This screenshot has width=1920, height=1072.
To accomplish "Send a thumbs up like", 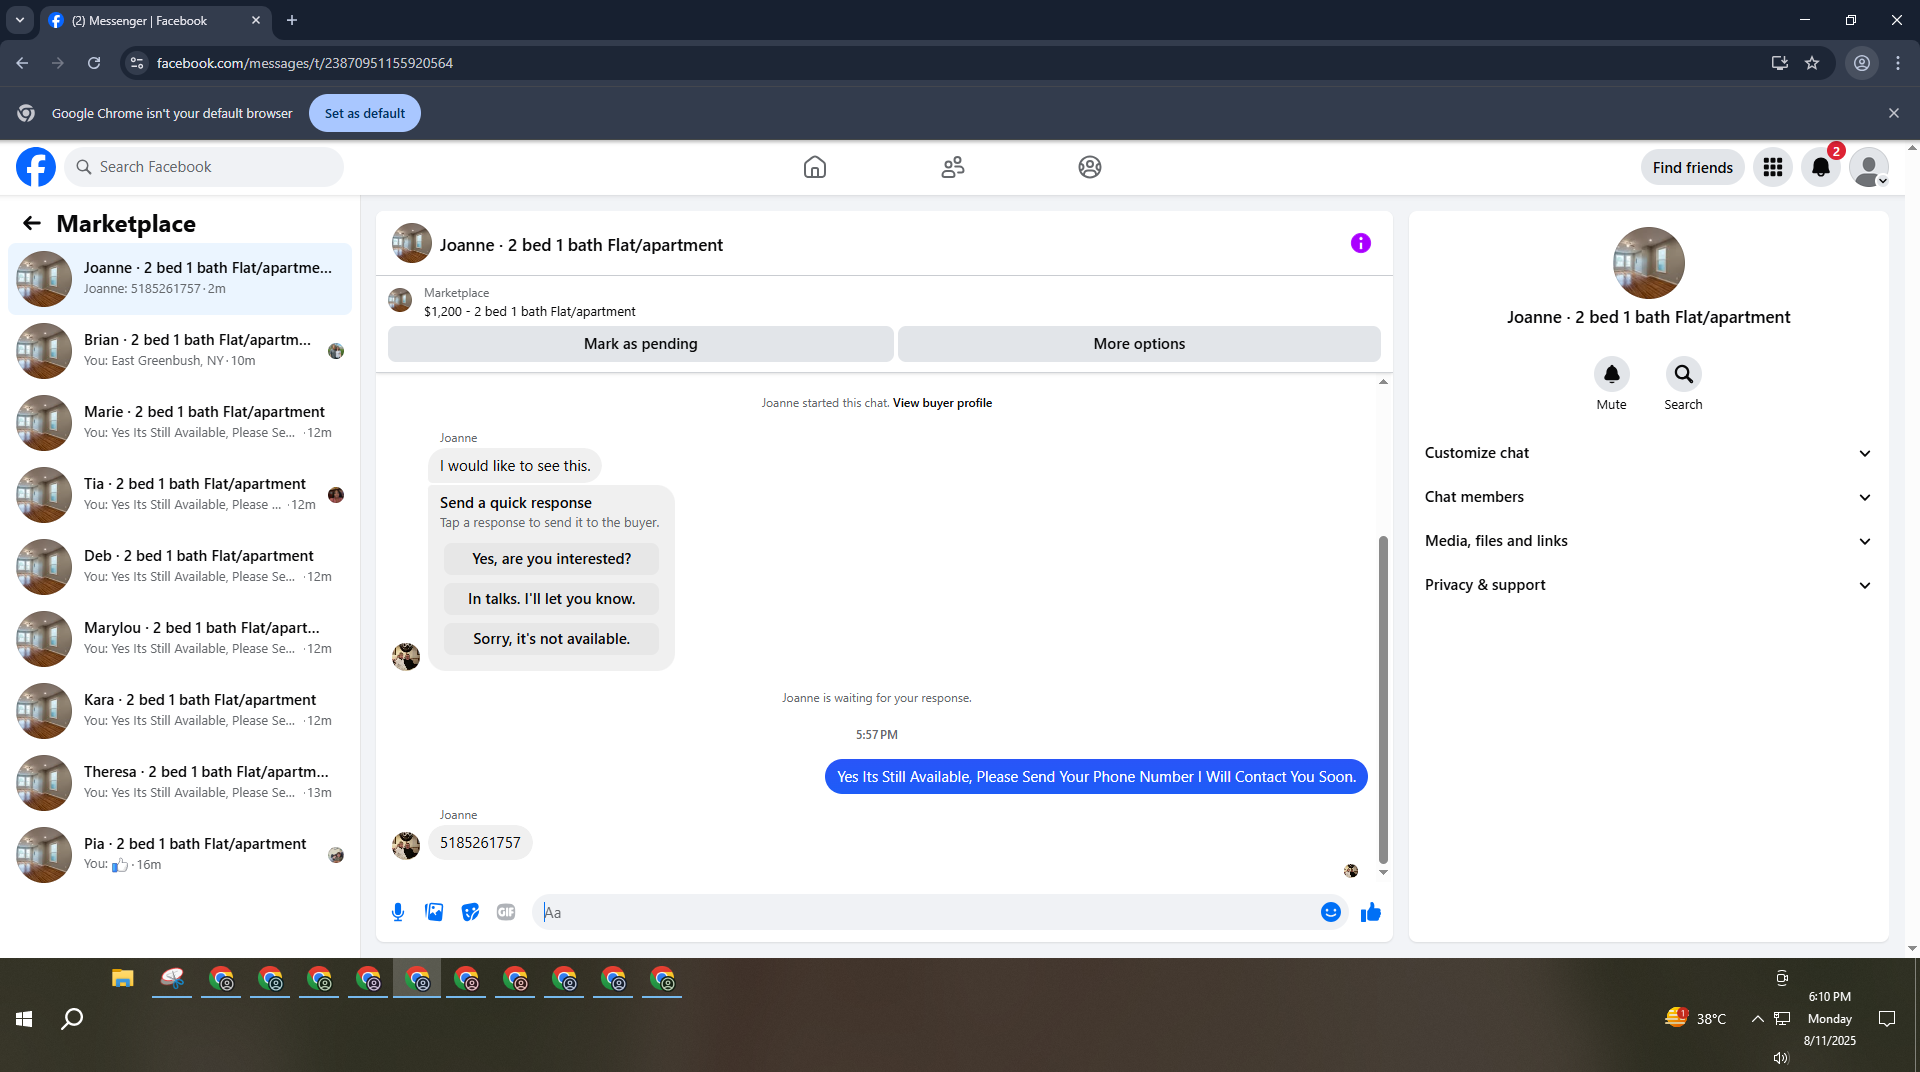I will [1371, 912].
